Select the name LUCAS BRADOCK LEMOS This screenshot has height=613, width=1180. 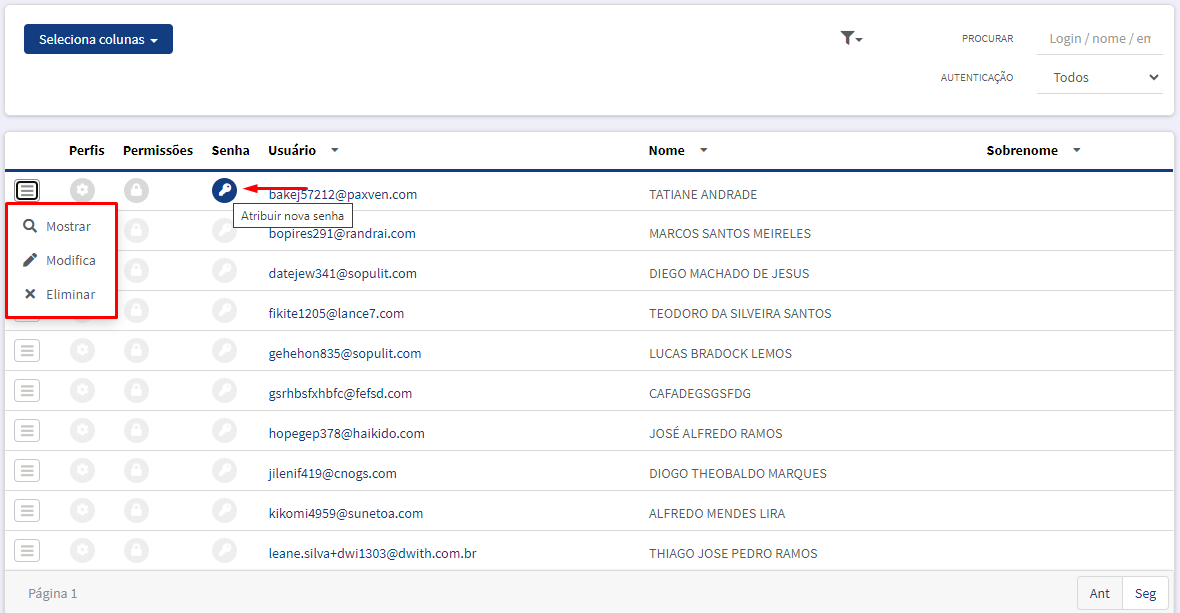click(720, 354)
